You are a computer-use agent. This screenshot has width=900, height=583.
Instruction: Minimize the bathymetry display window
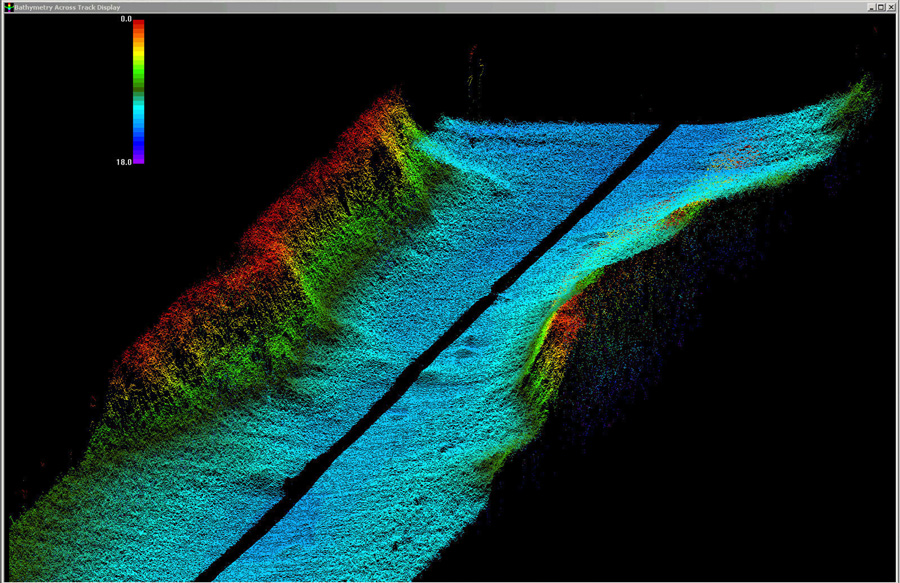tap(871, 6)
